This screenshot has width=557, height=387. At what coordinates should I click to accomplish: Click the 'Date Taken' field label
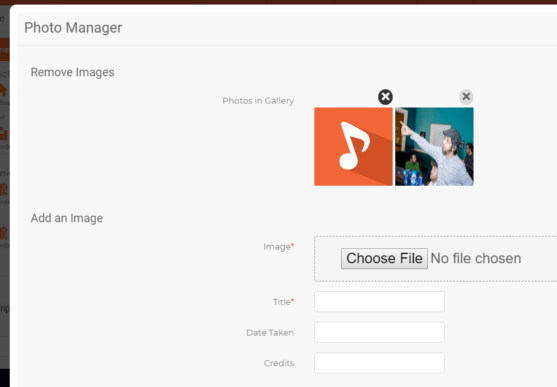click(270, 333)
